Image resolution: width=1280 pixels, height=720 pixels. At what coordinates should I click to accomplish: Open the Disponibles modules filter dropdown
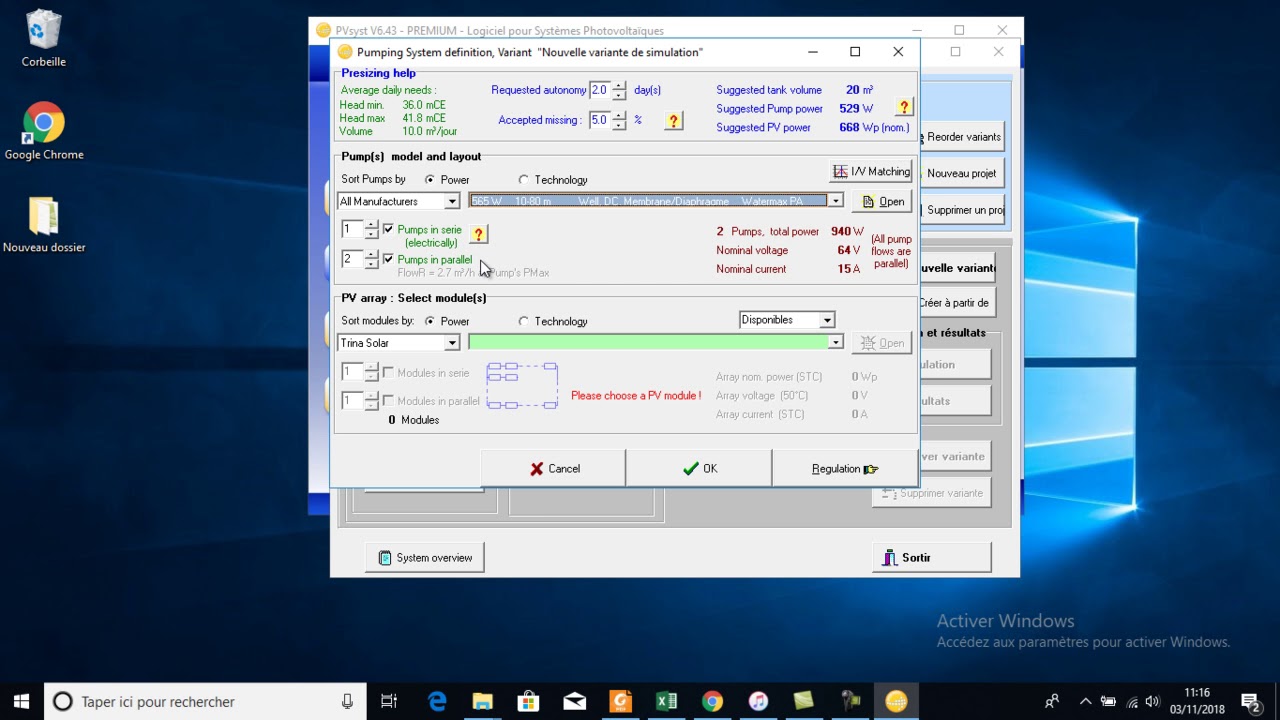coord(827,320)
